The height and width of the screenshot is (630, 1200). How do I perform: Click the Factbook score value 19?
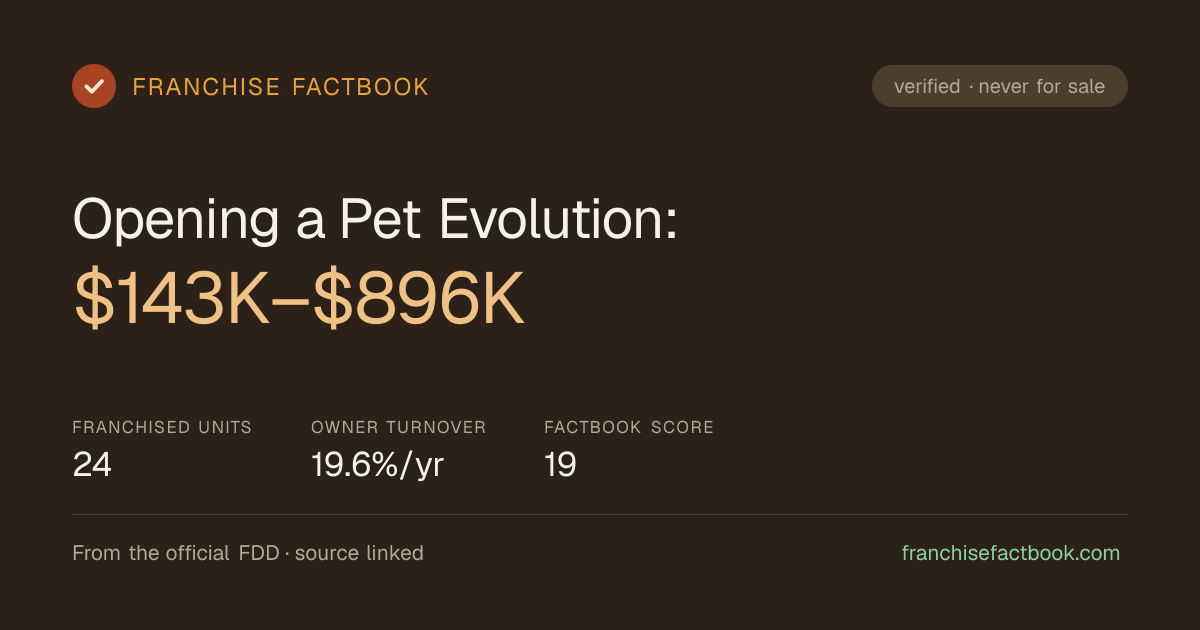560,465
